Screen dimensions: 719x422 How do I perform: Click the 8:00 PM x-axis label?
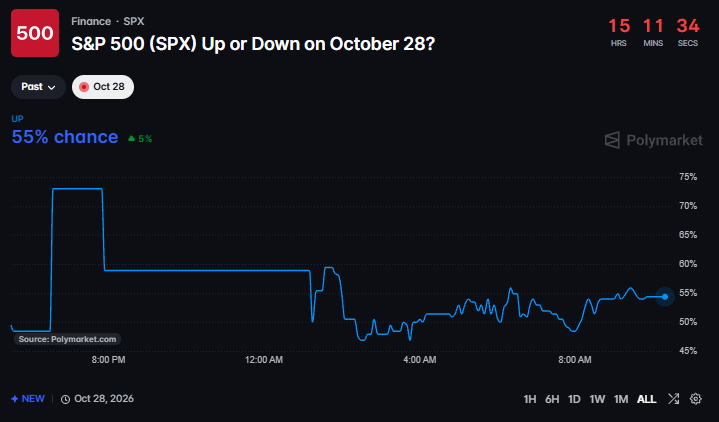pos(108,360)
